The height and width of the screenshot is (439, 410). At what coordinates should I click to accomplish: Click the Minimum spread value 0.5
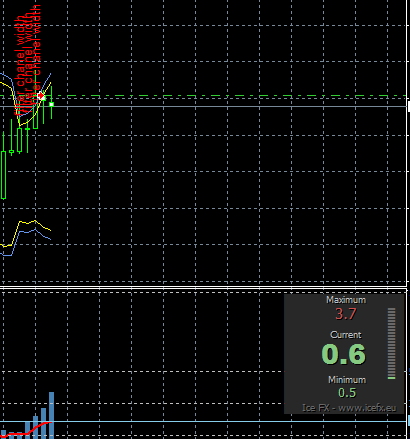(347, 393)
